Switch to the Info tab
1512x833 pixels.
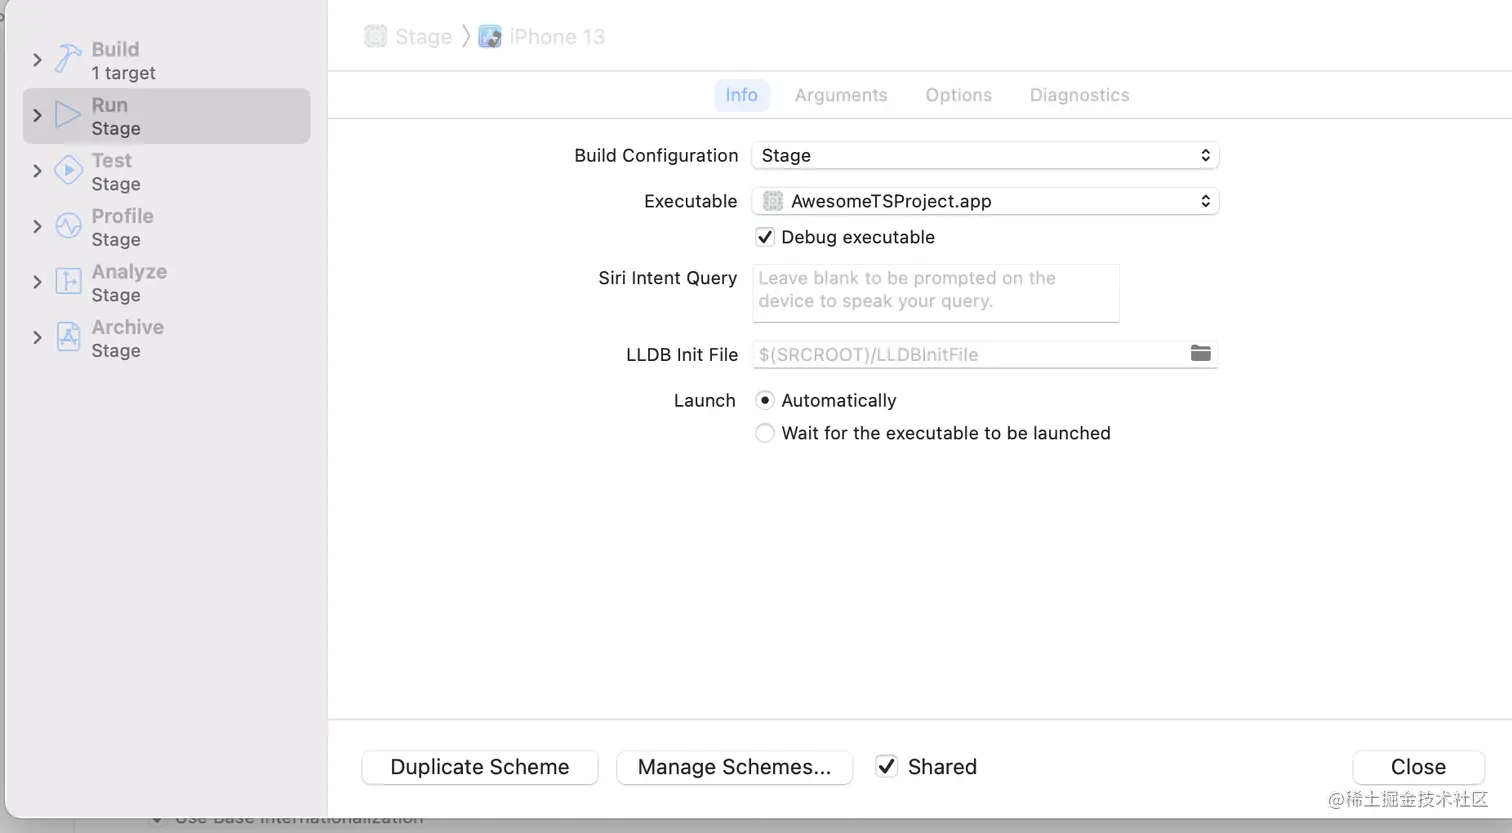(x=741, y=95)
